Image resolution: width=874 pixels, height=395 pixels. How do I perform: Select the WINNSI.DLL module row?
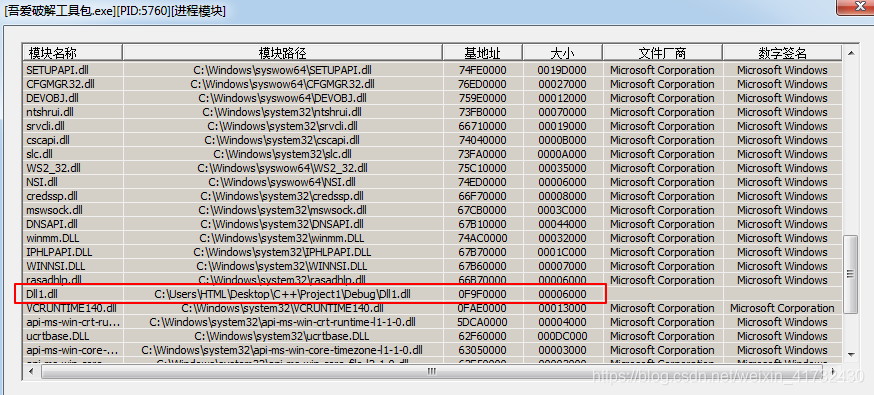click(432, 266)
